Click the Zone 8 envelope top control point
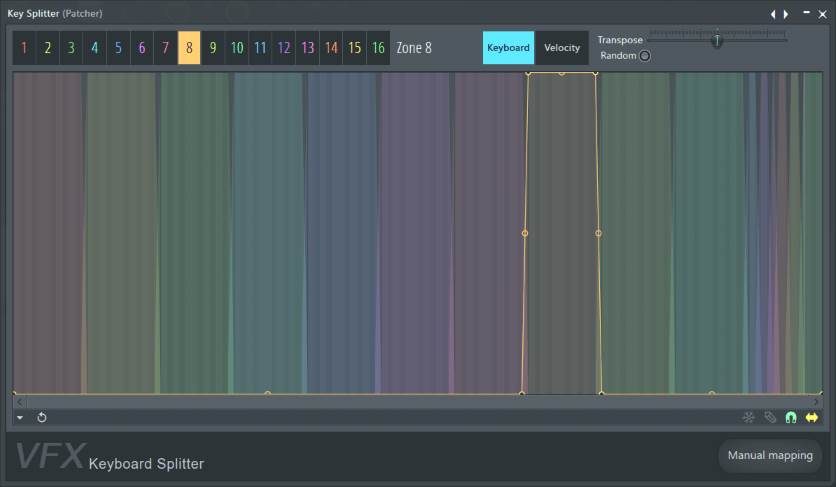 coord(561,74)
